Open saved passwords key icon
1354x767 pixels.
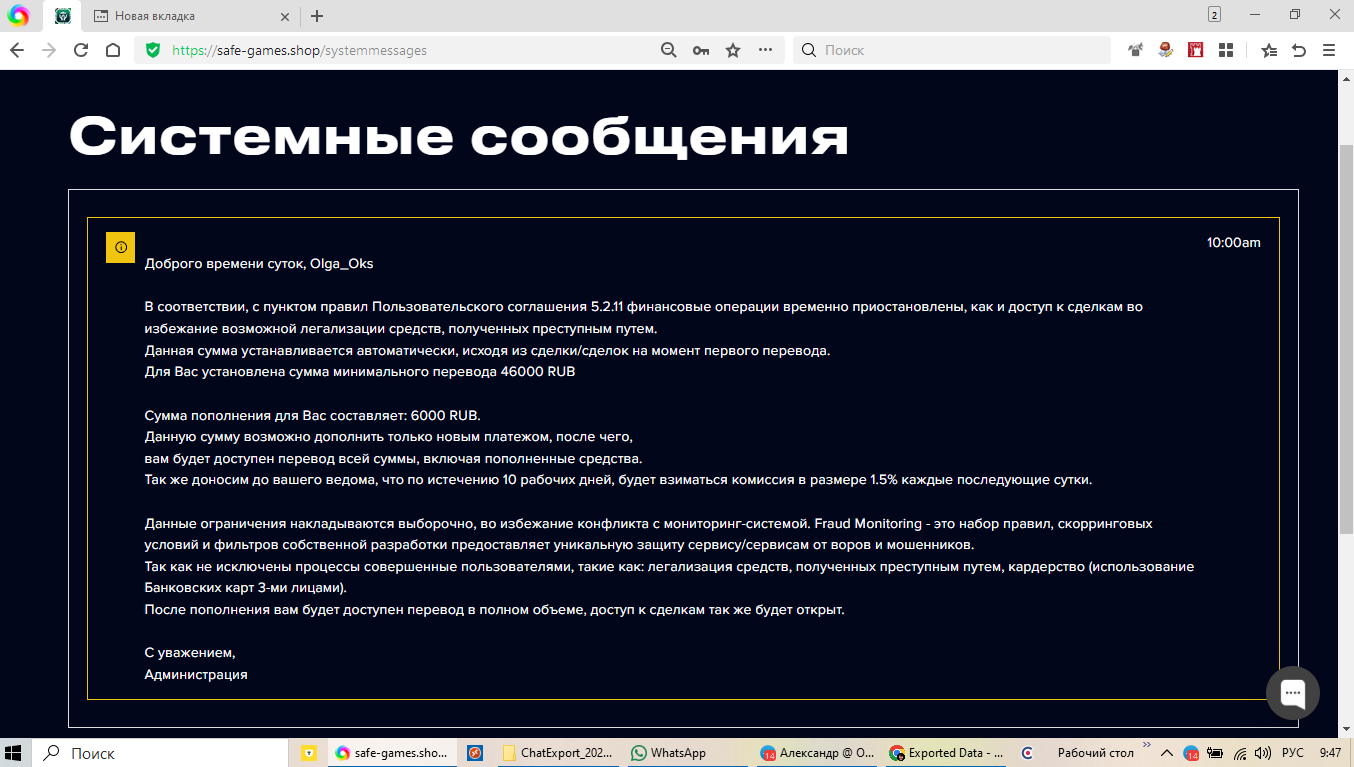pyautogui.click(x=701, y=50)
